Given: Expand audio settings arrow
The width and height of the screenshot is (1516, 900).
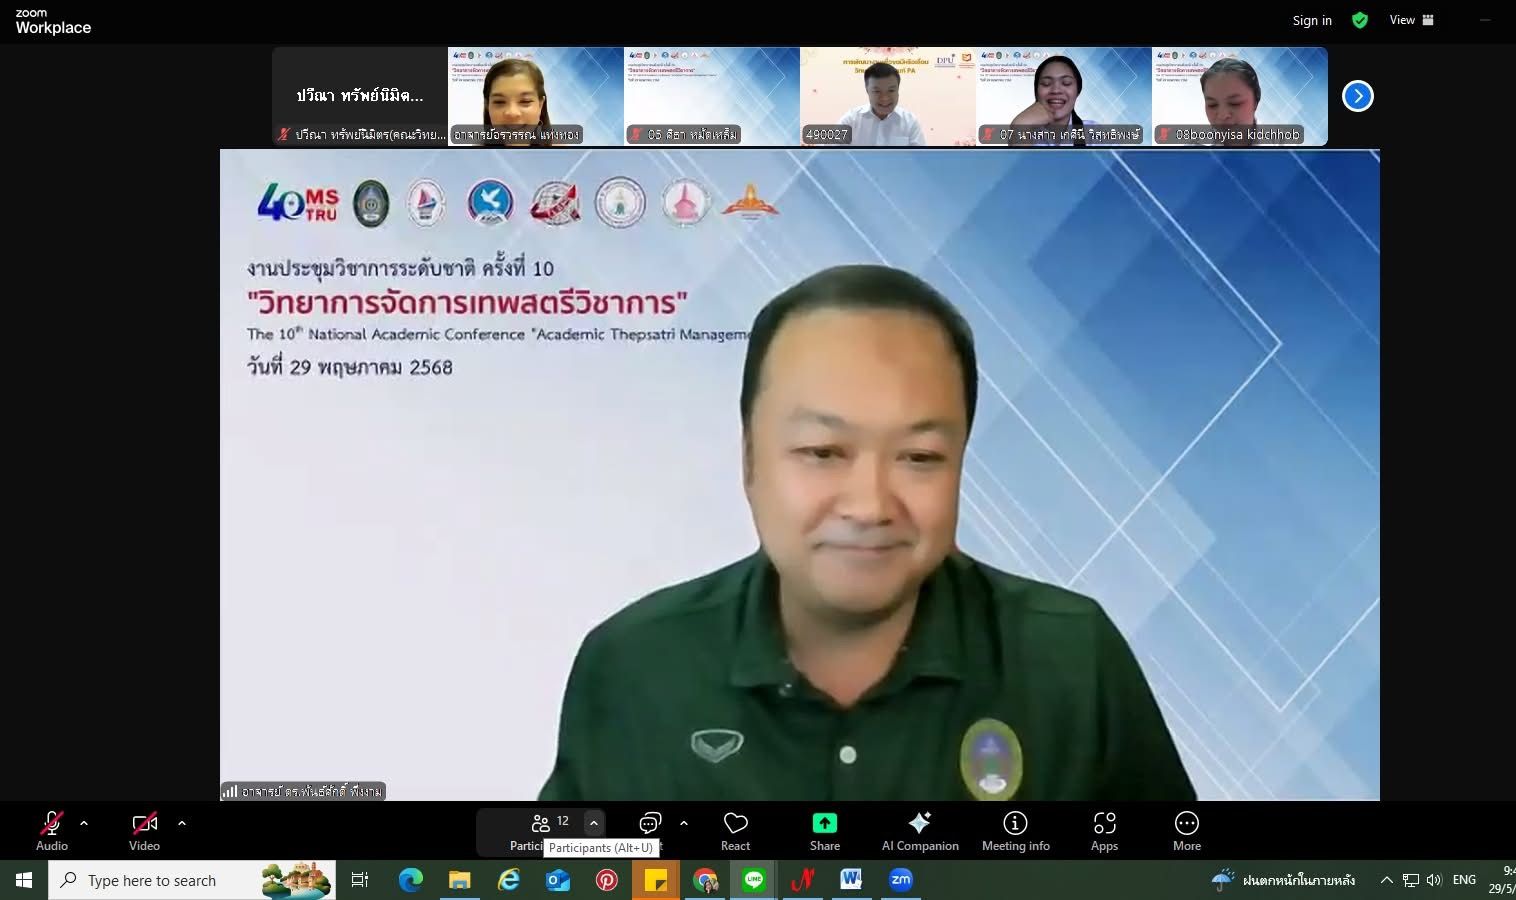Looking at the screenshot, I should 84,823.
